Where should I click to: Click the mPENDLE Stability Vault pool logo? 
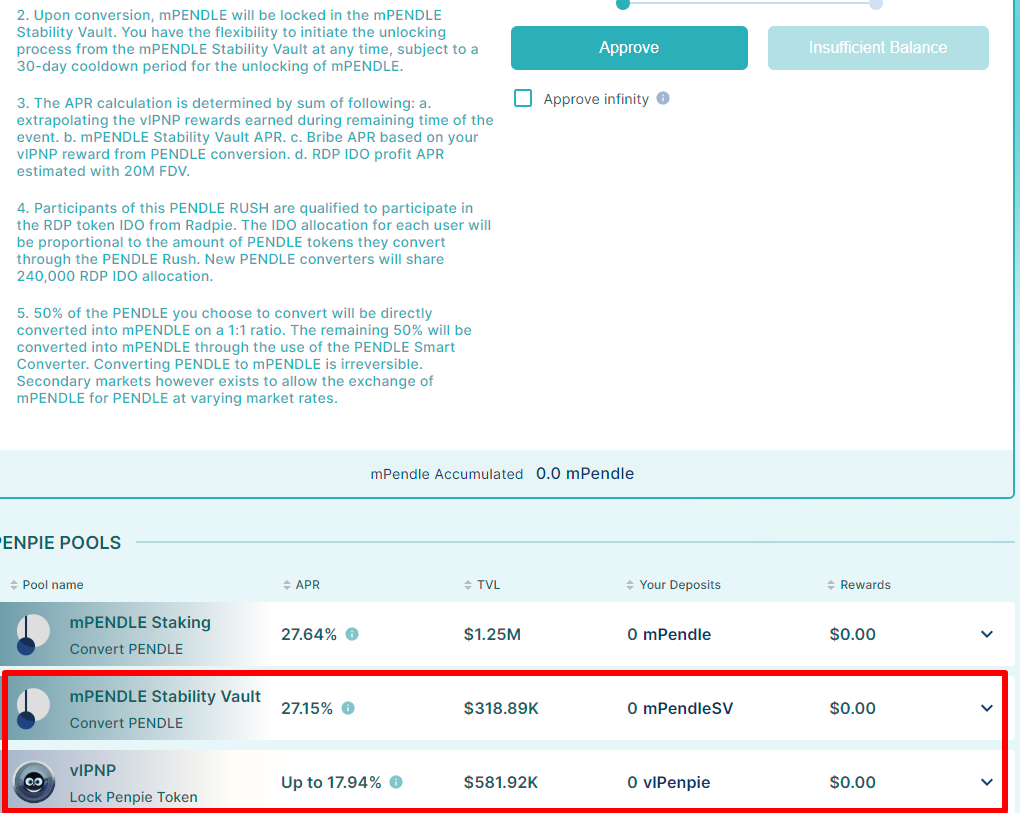33,708
